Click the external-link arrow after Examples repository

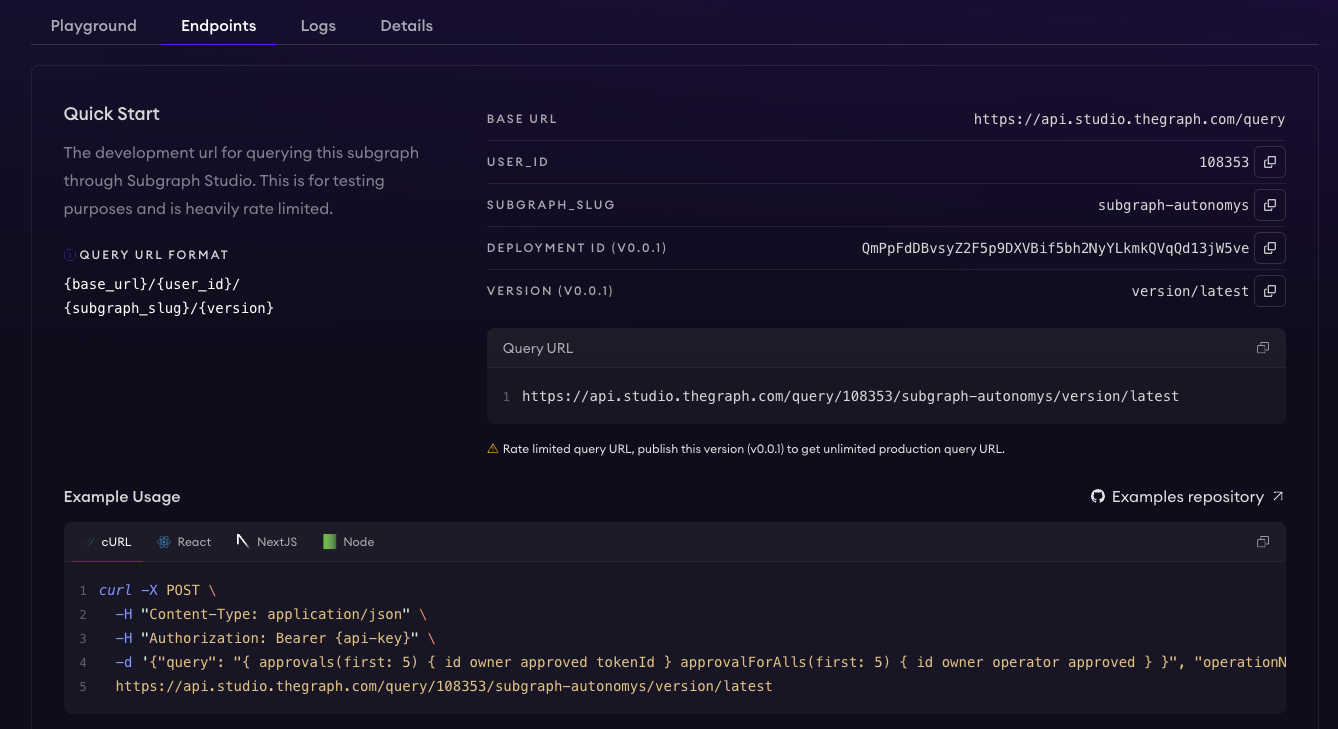(1278, 497)
